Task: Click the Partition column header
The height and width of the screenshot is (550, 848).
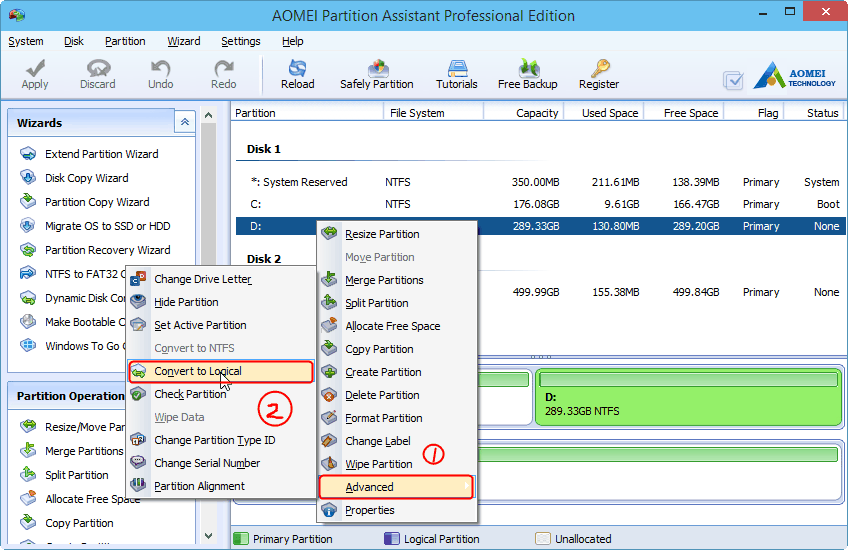Action: click(x=307, y=113)
